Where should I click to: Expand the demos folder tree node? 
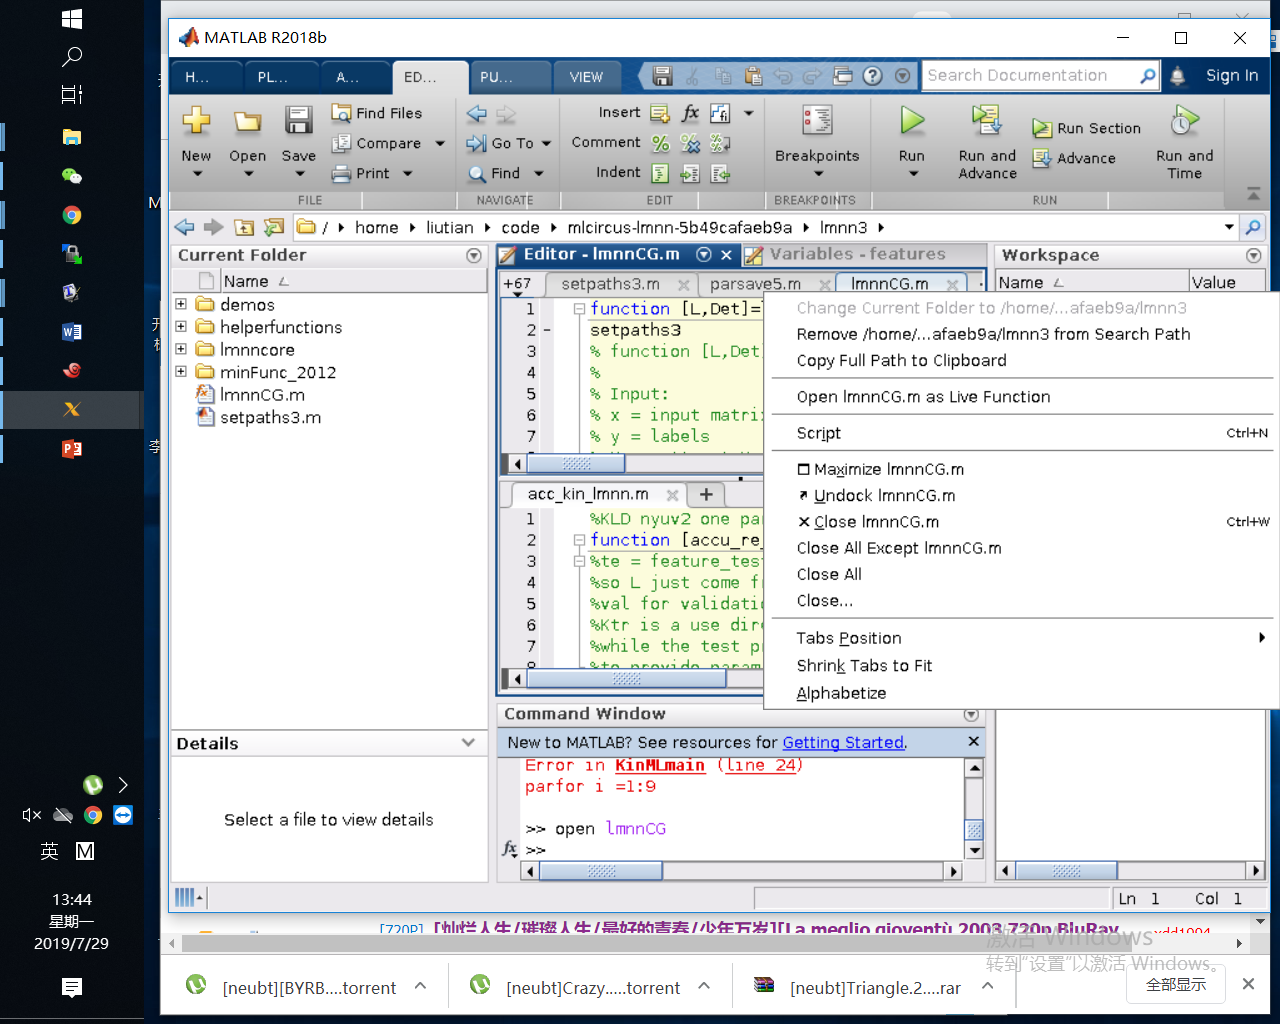181,304
